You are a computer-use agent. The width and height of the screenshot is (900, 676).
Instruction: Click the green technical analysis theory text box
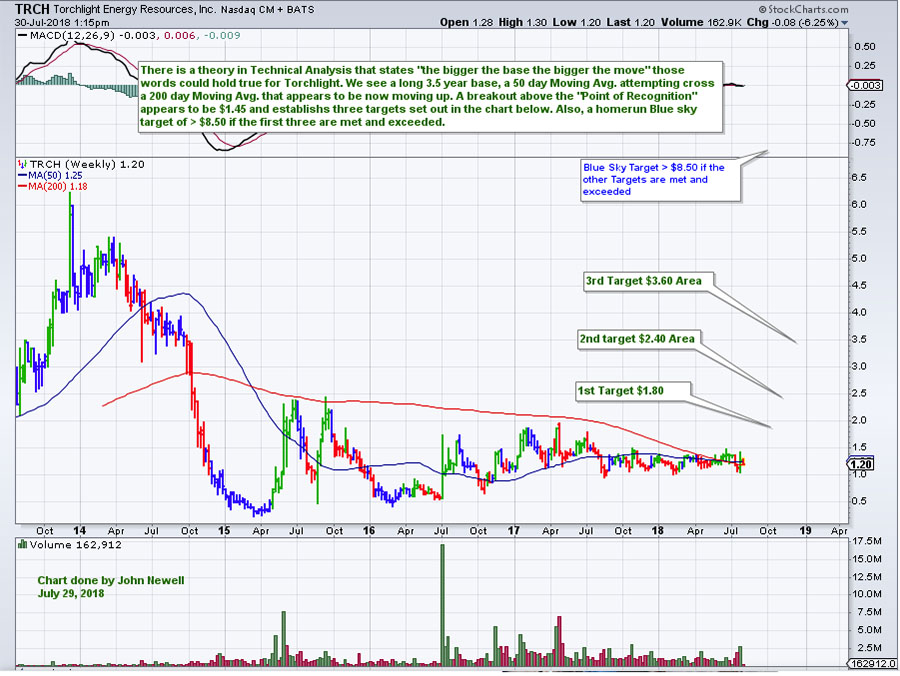430,95
